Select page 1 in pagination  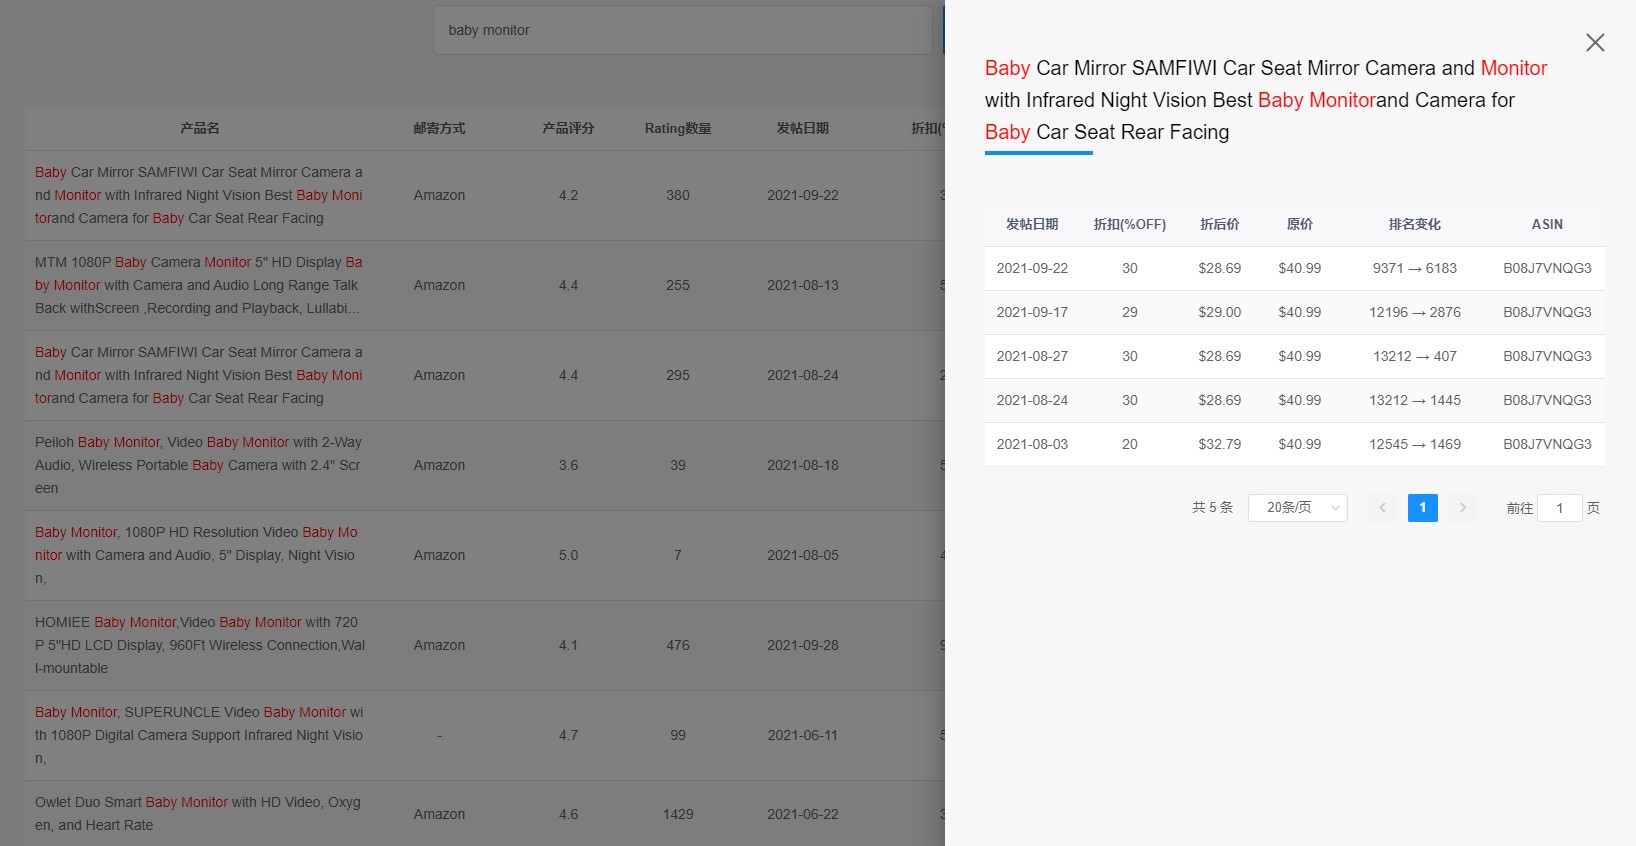pos(1422,508)
